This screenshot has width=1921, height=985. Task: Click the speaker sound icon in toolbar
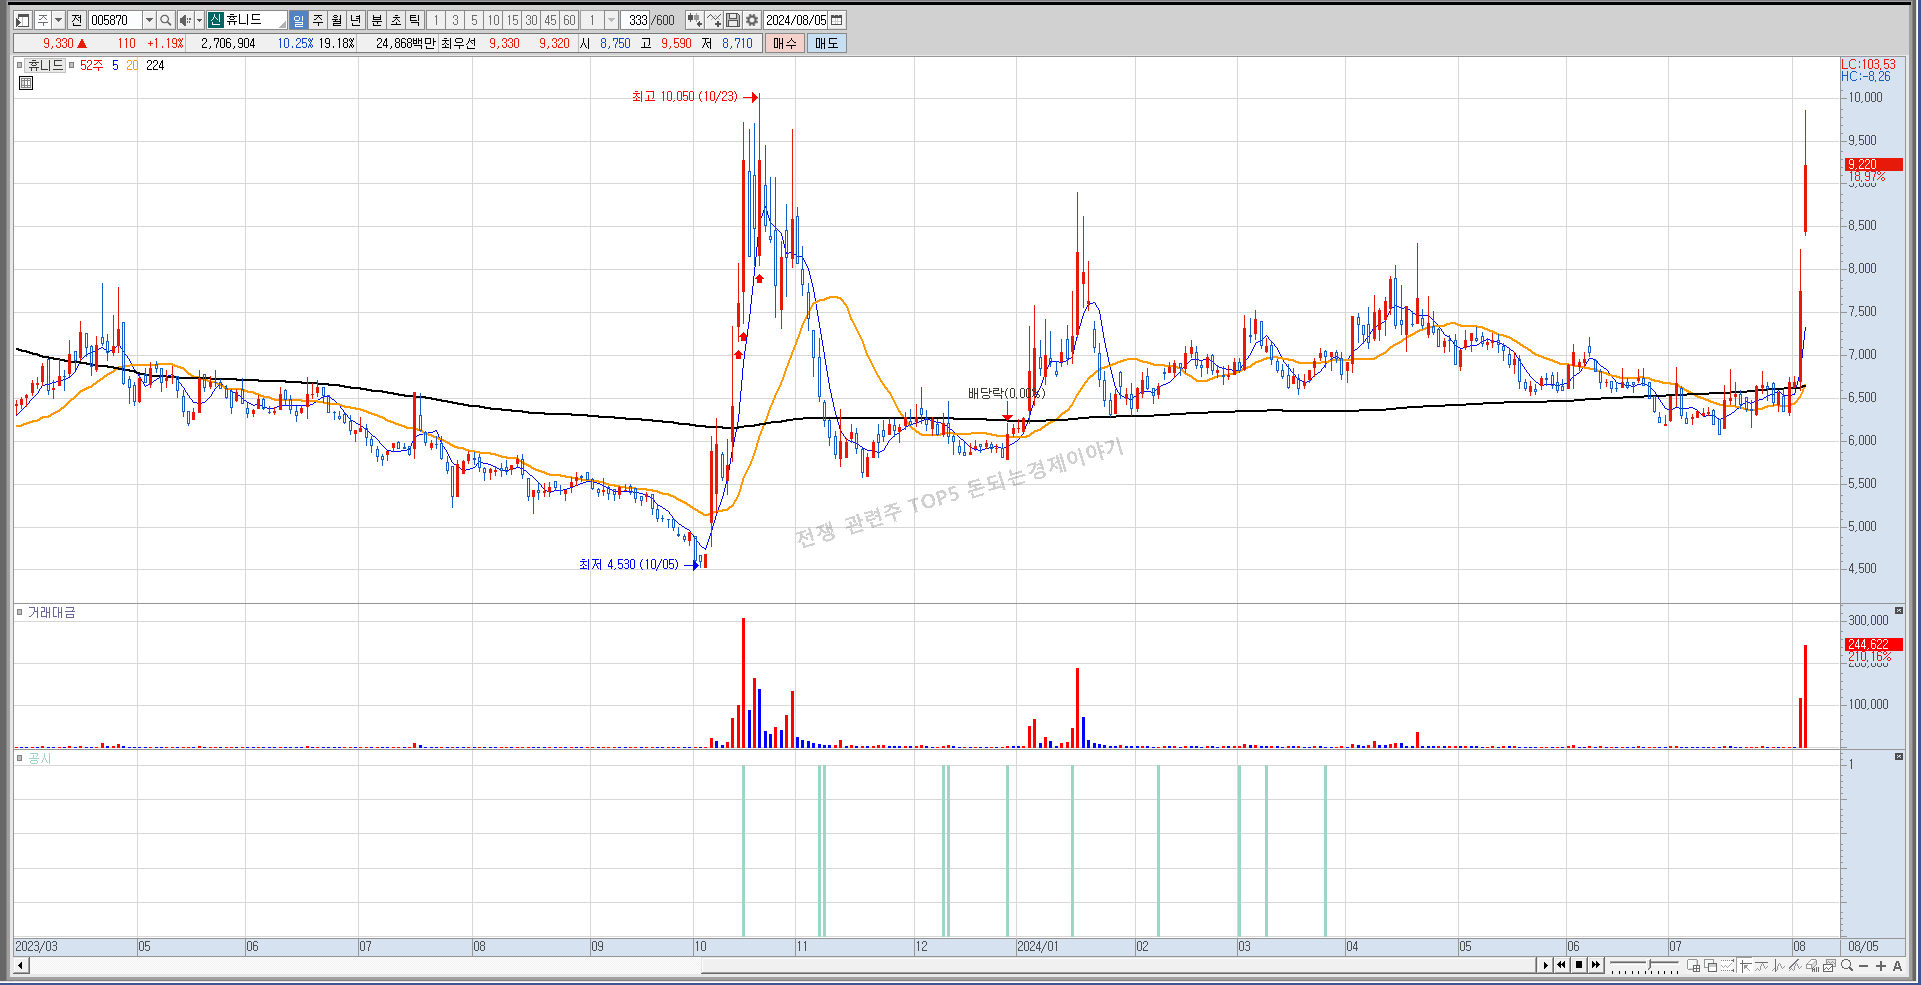click(184, 20)
